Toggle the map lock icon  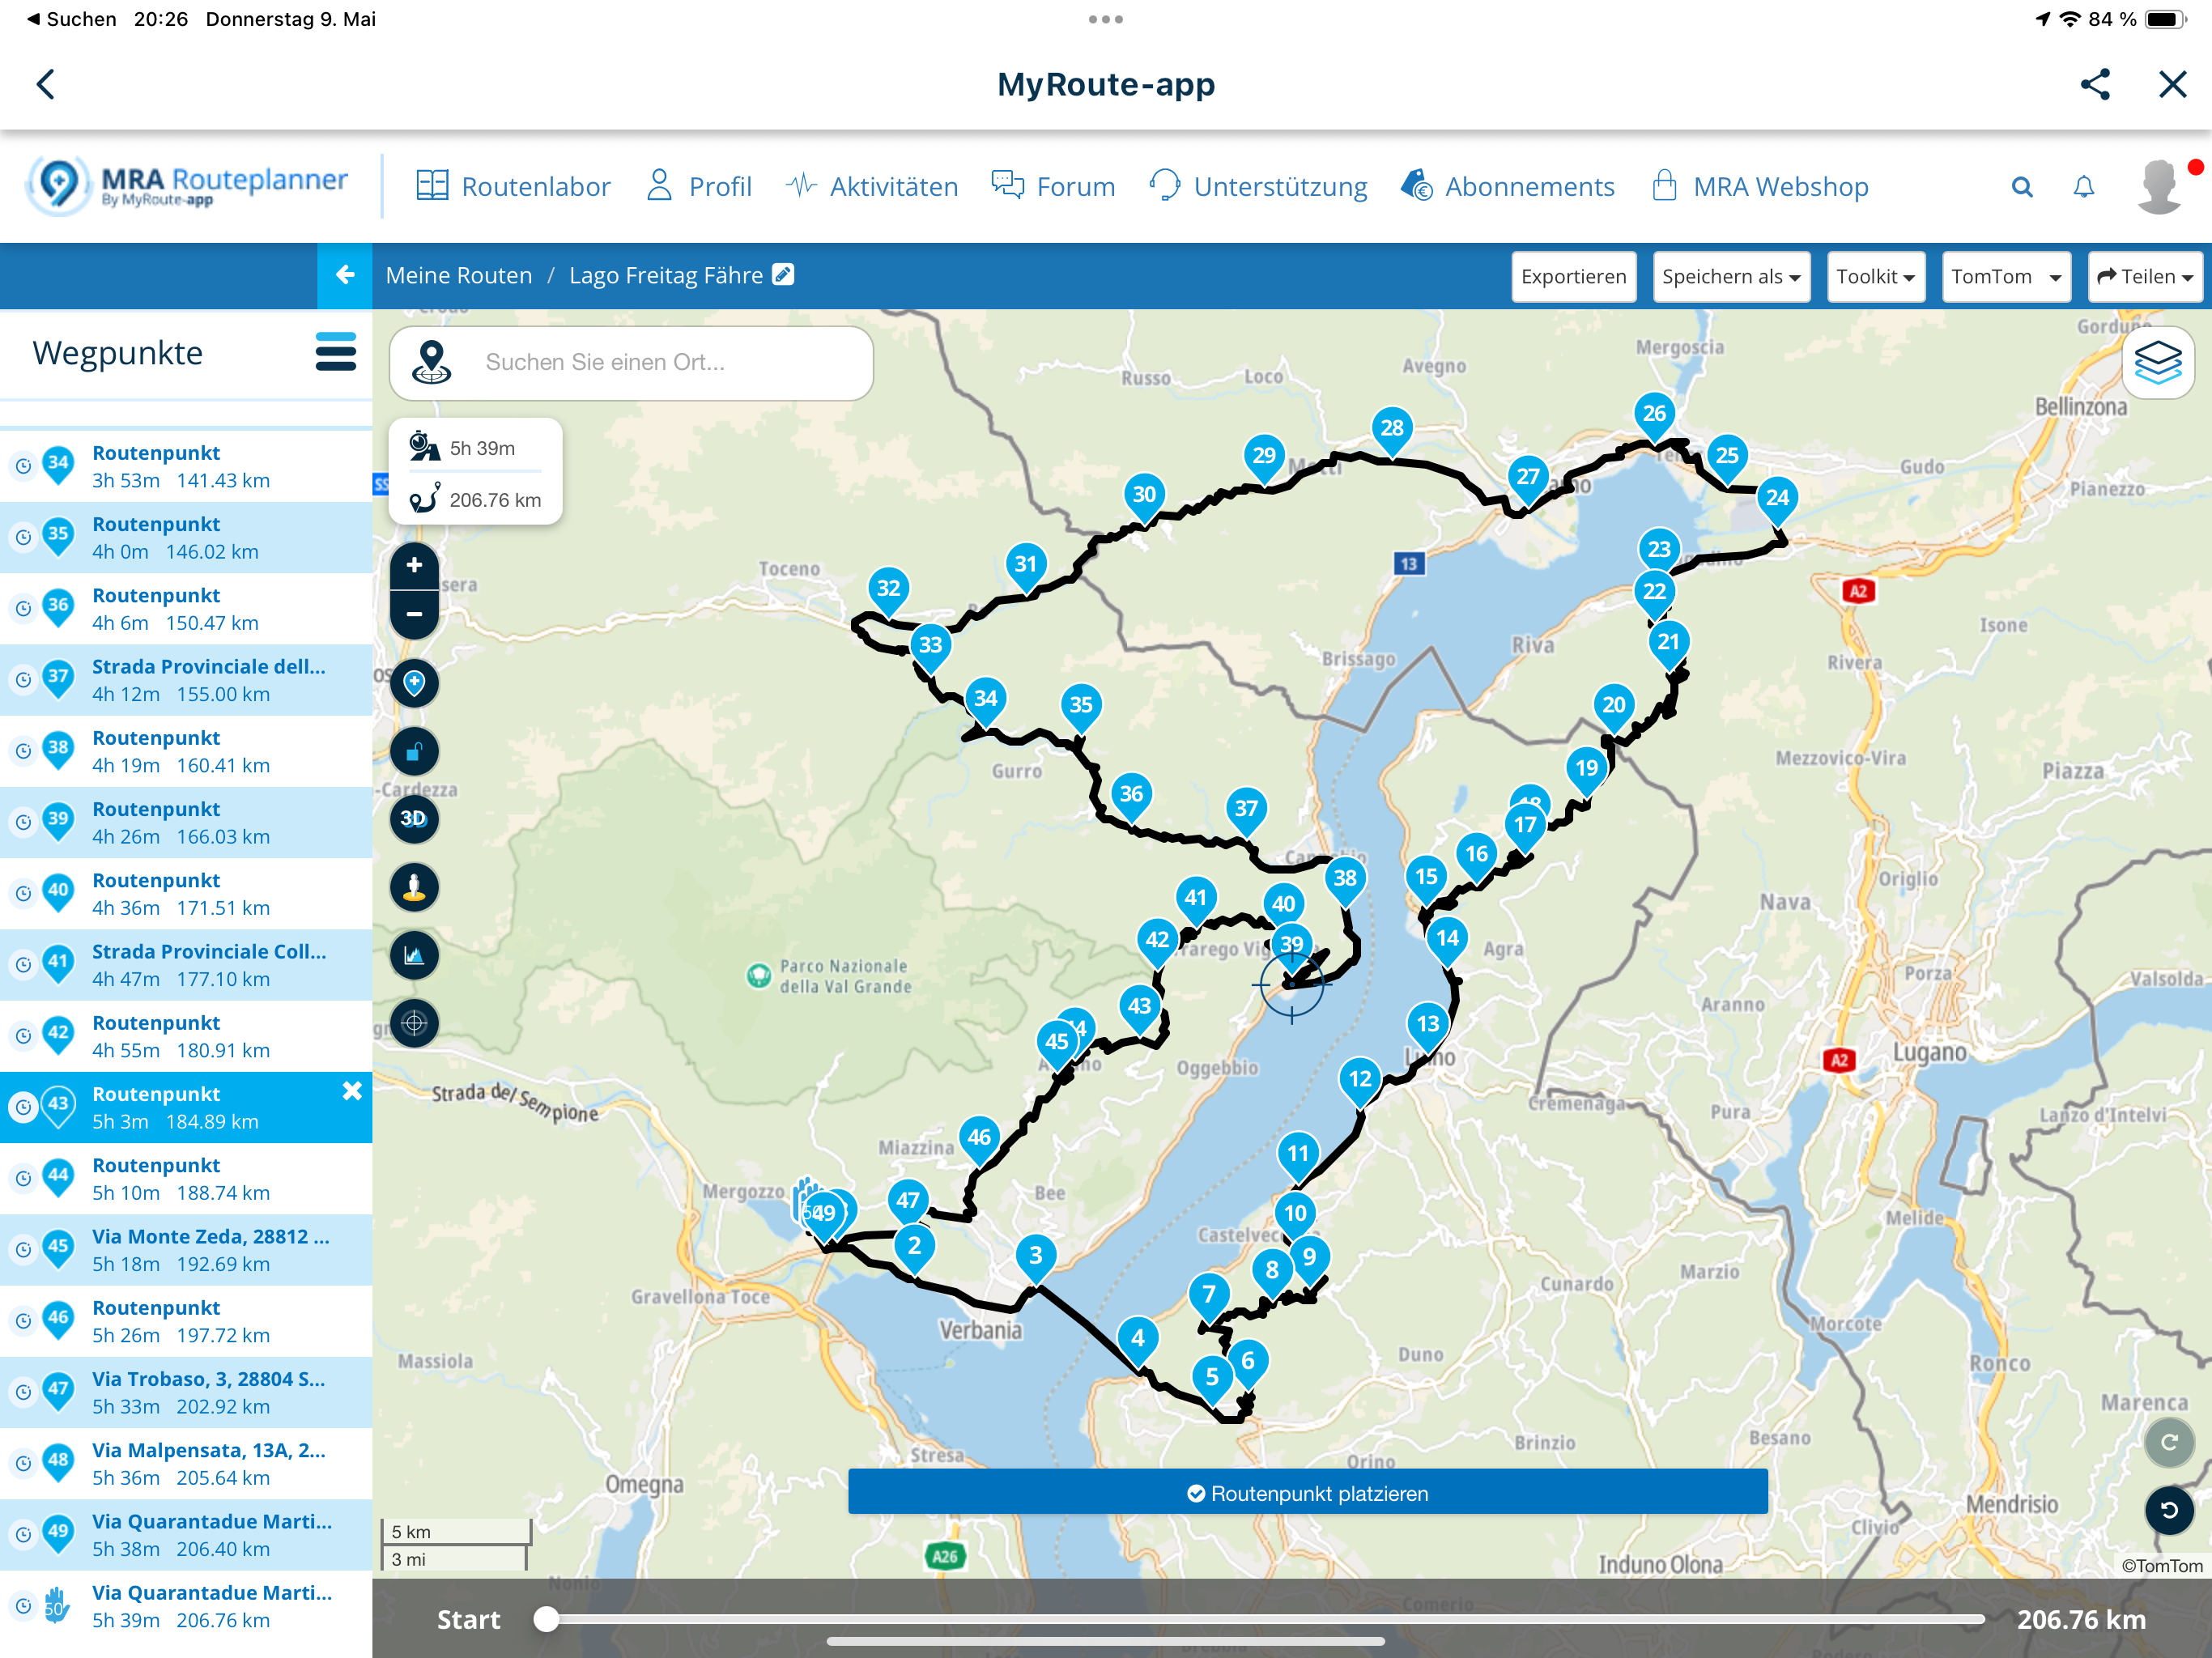tap(414, 751)
